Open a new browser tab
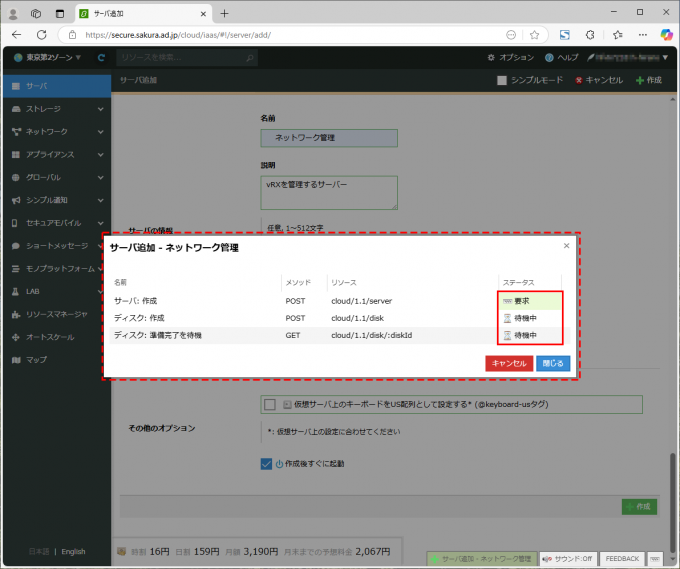 (224, 13)
